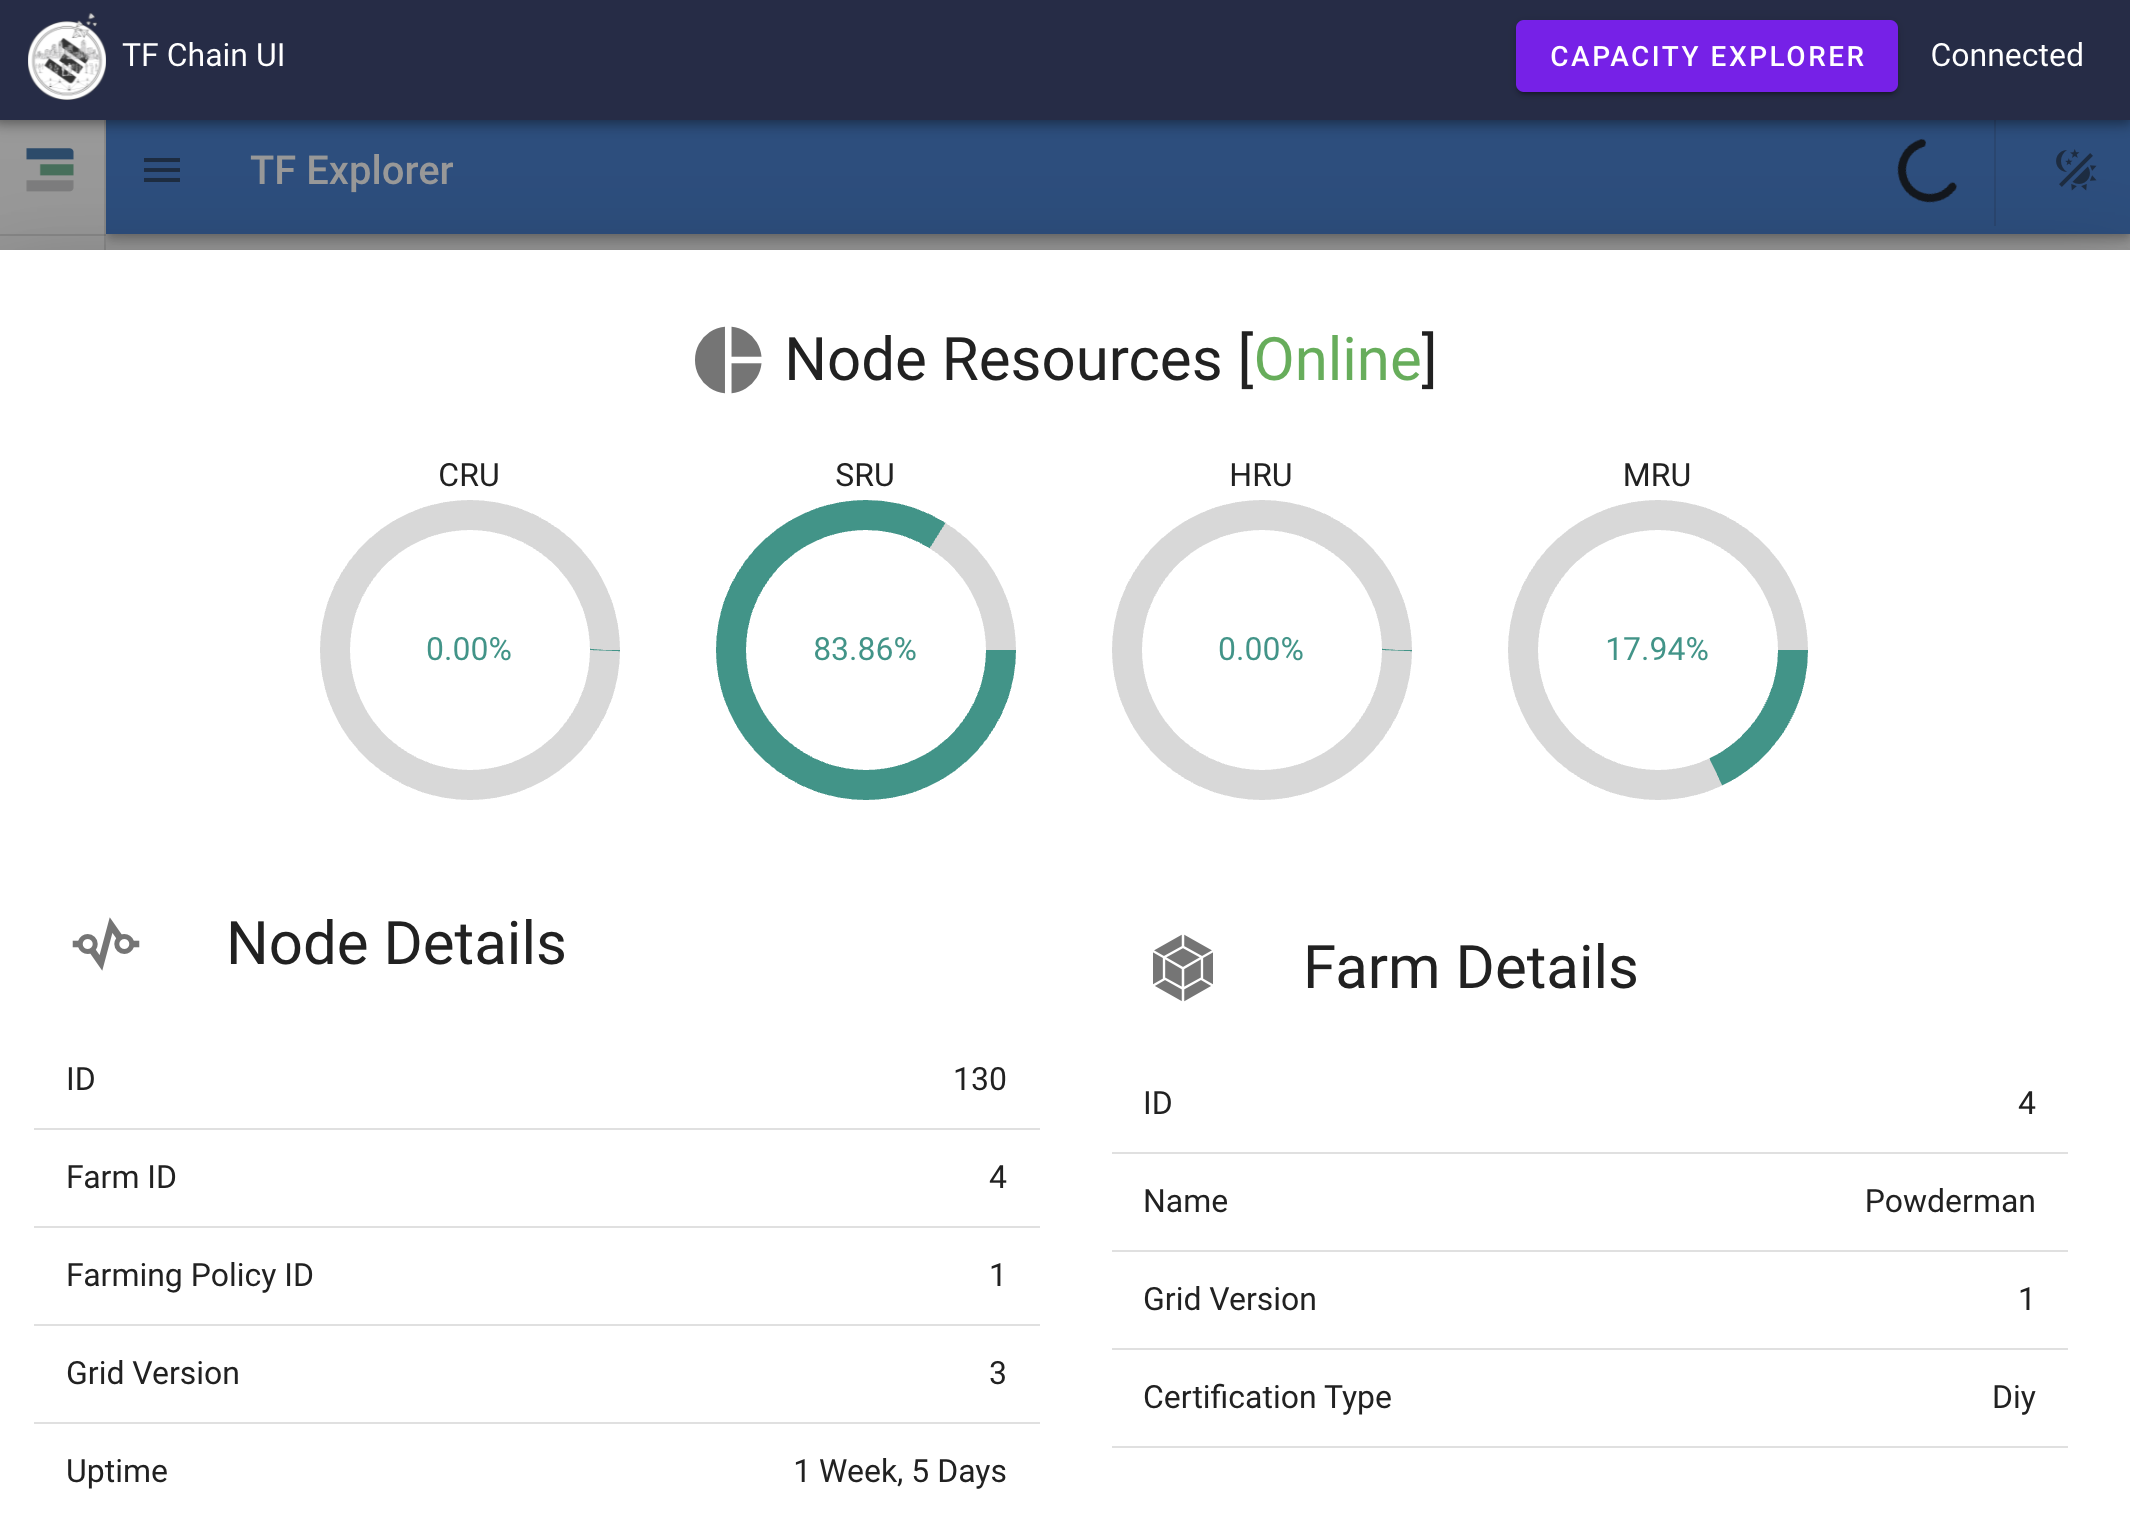Screen dimensions: 2130x1520
Task: Click the Uptime row showing 1 Week, 5 Days
Action: click(x=537, y=1470)
